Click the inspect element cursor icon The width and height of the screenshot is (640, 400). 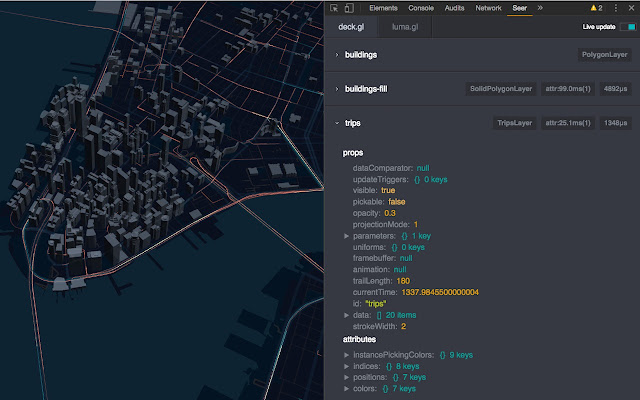336,7
